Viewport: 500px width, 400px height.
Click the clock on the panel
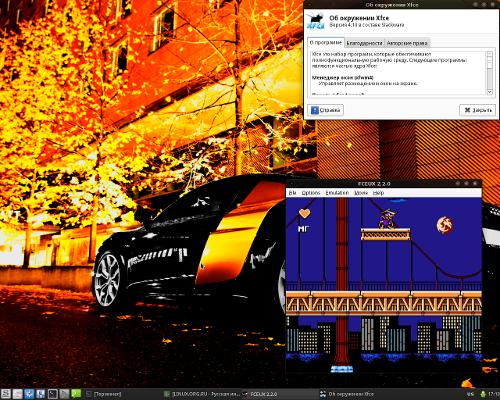(494, 394)
